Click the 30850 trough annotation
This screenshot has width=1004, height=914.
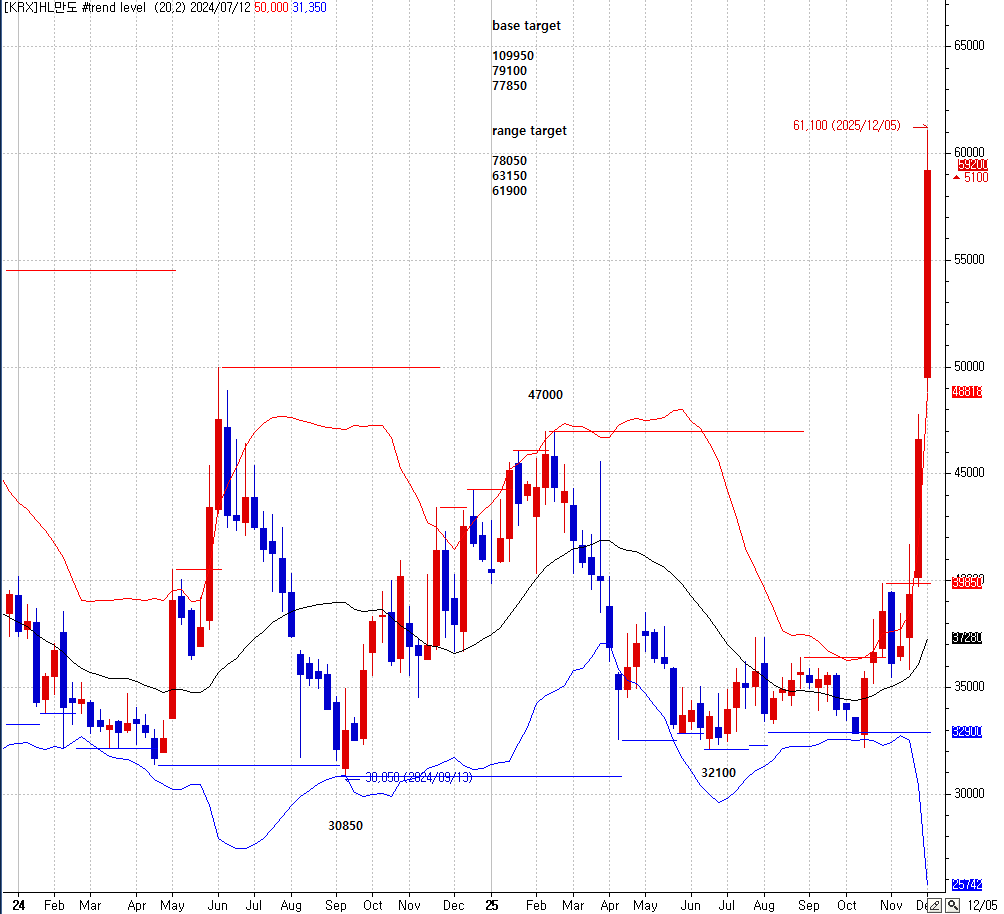click(x=346, y=826)
